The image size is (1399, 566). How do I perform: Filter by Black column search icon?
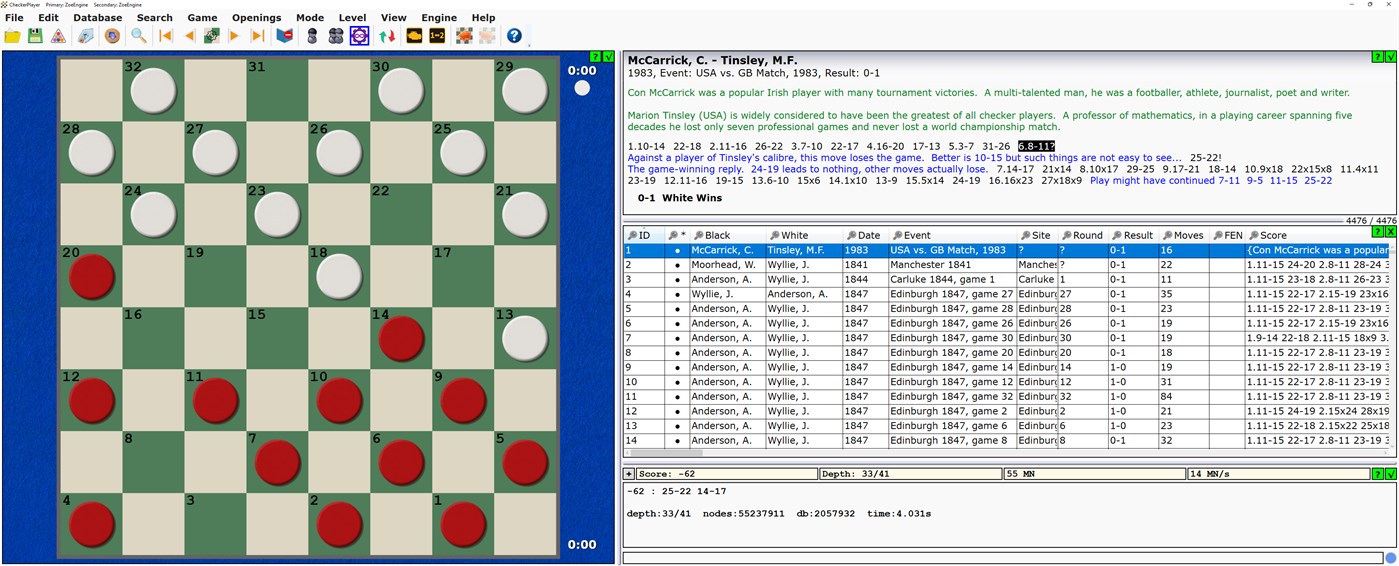(x=698, y=236)
